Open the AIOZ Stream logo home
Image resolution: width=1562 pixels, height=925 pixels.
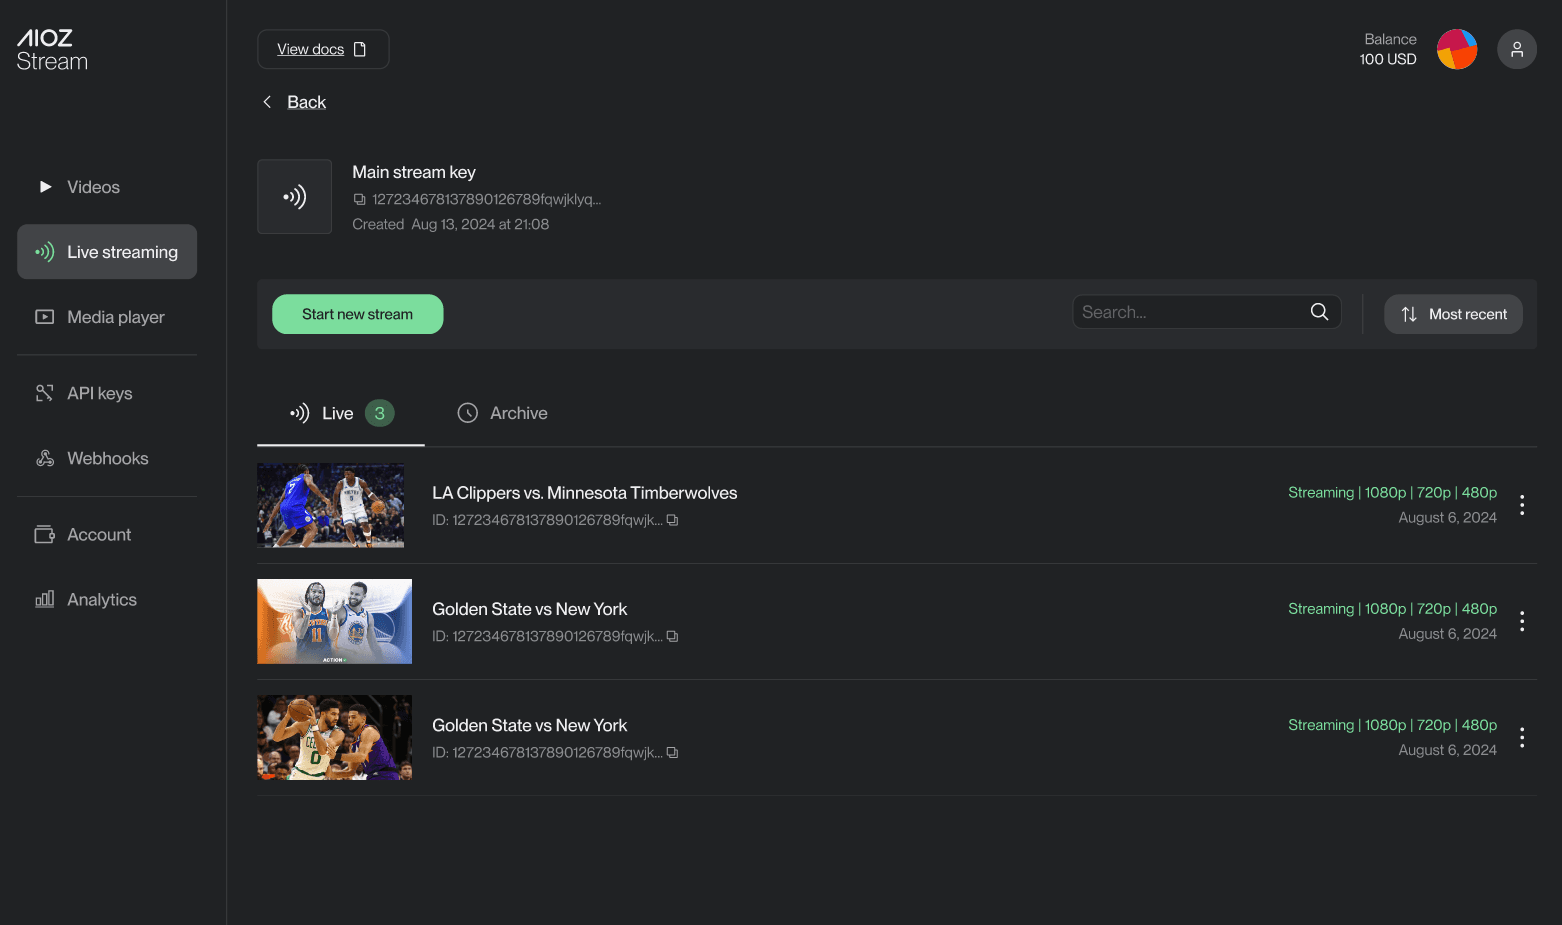(x=52, y=50)
